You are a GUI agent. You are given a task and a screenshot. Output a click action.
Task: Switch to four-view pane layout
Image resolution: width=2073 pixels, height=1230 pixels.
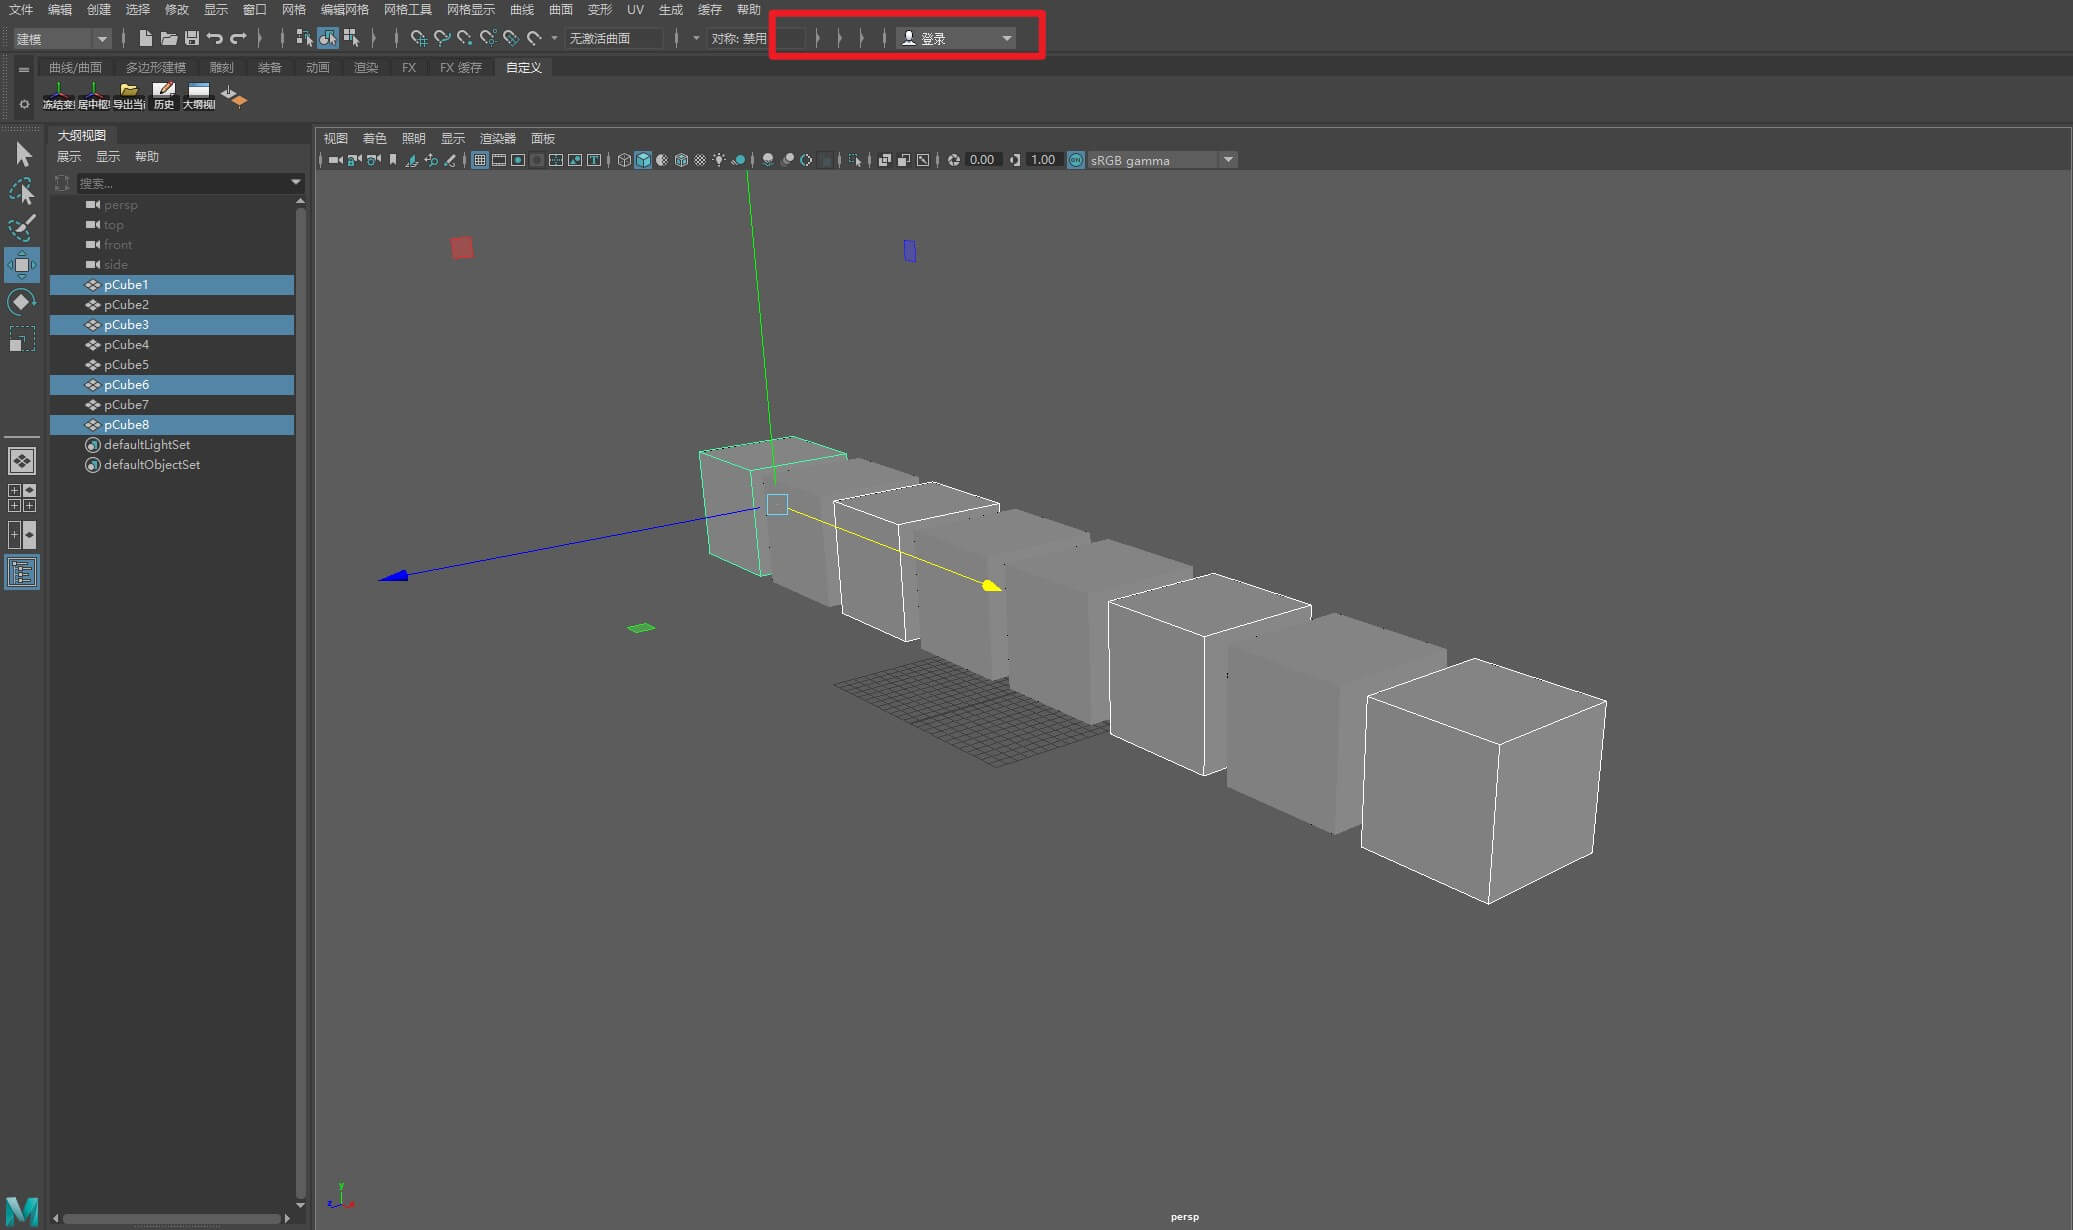[22, 498]
